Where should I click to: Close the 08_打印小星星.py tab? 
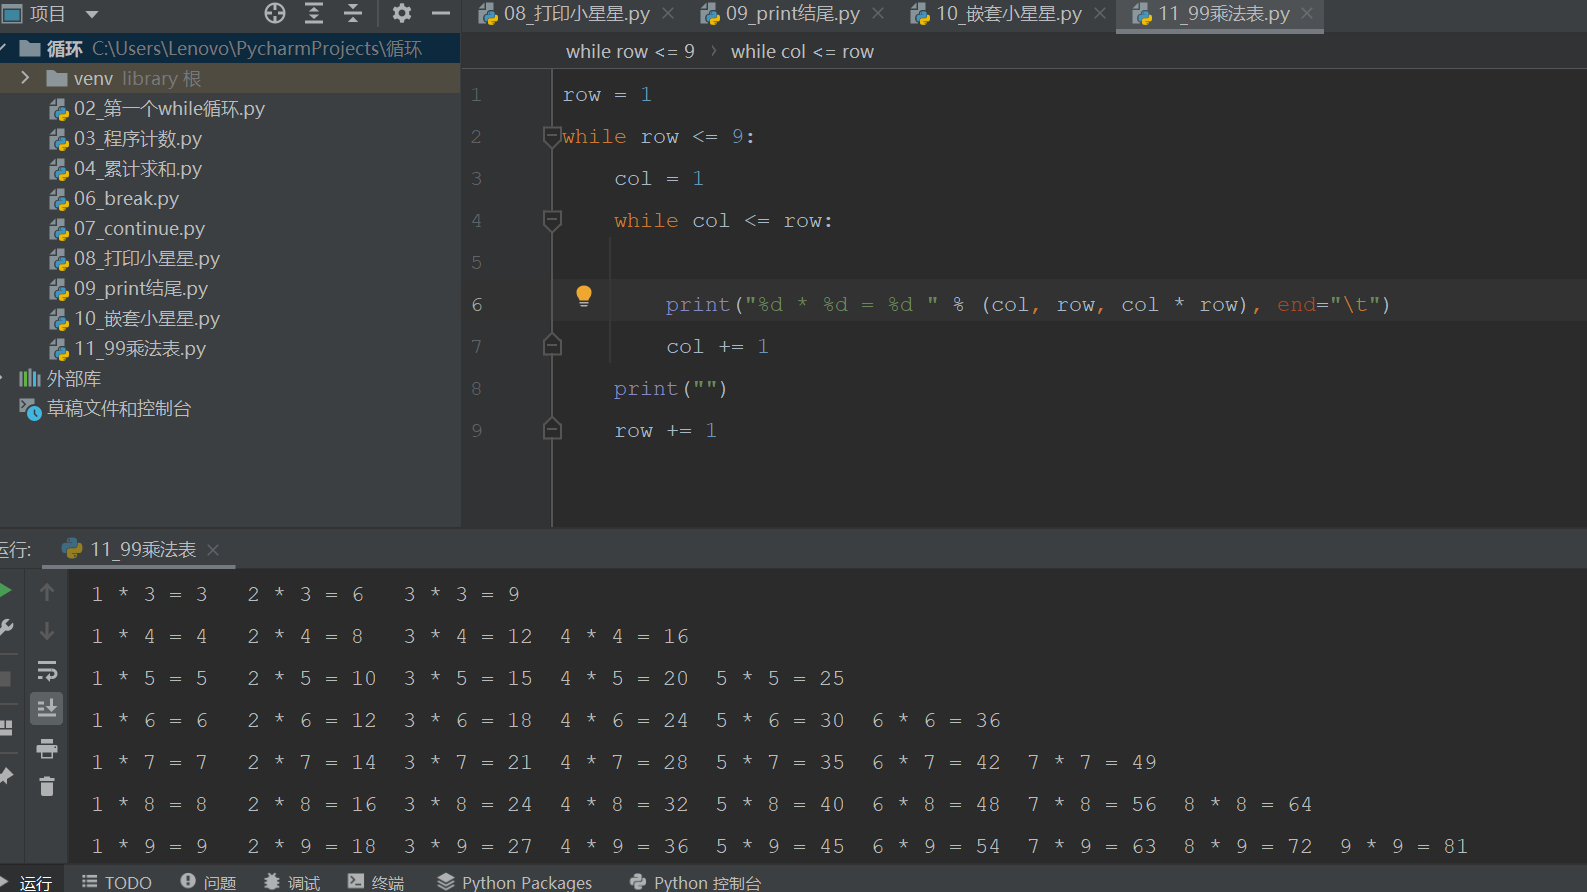click(668, 13)
